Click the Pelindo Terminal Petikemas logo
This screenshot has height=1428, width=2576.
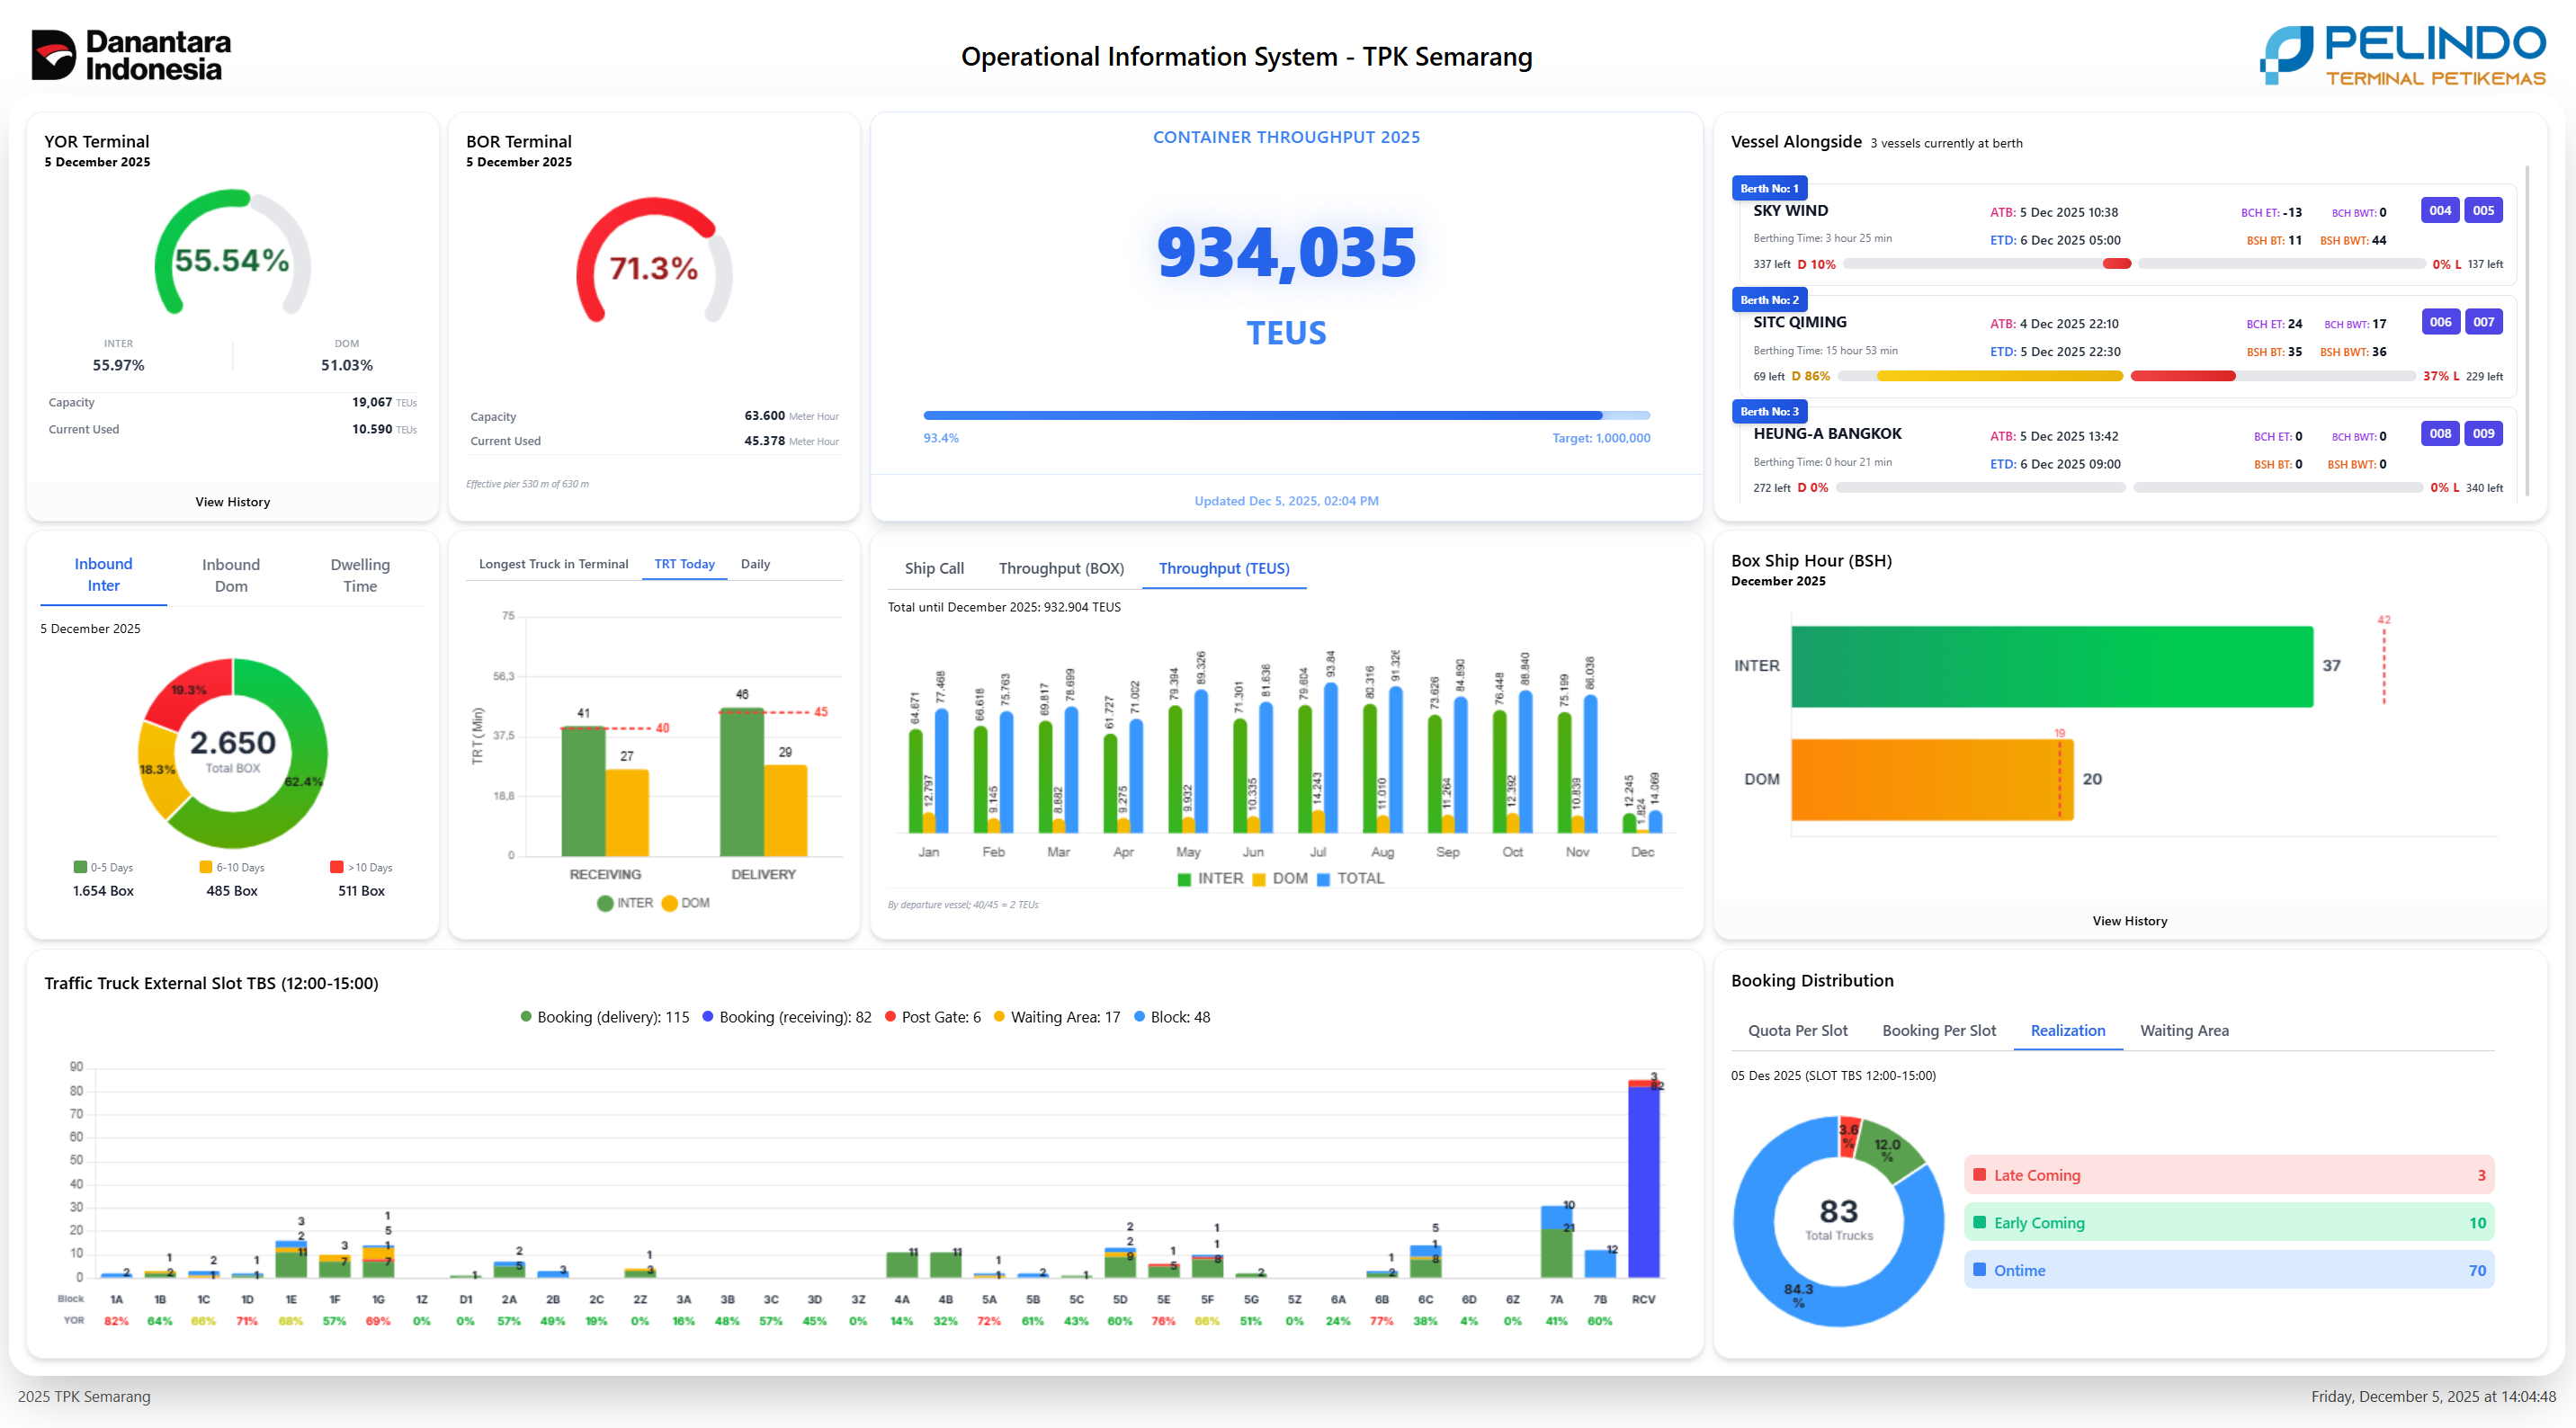click(2402, 55)
